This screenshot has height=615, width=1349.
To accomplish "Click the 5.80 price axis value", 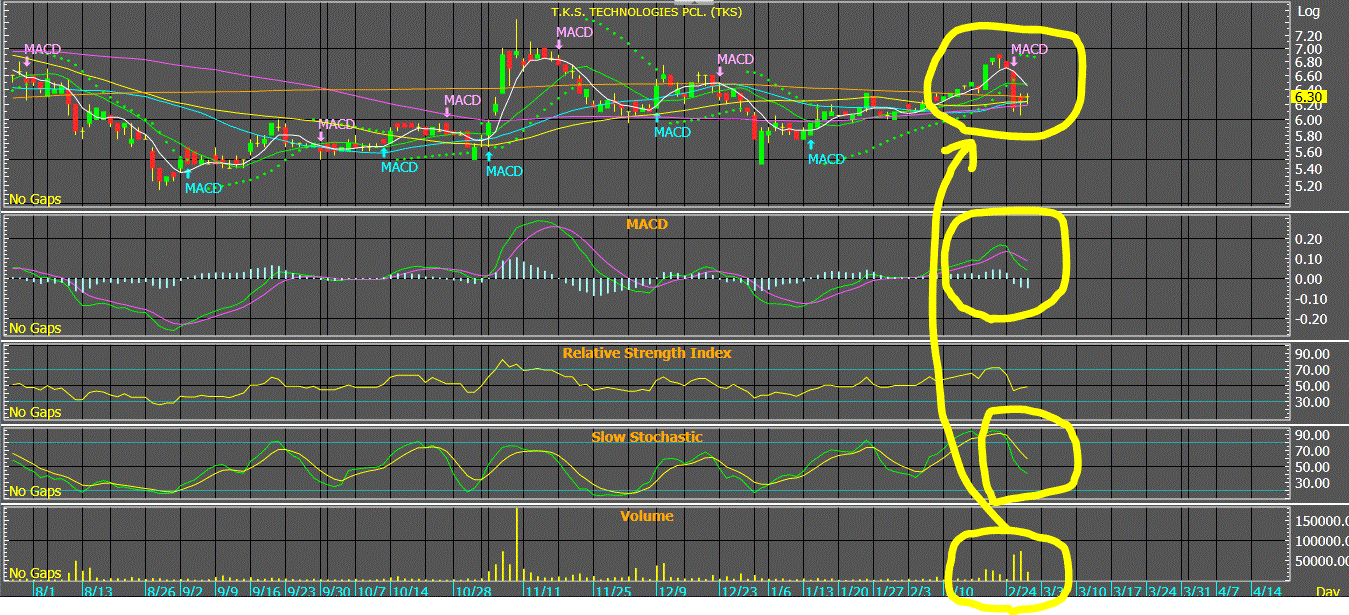I will (1309, 136).
